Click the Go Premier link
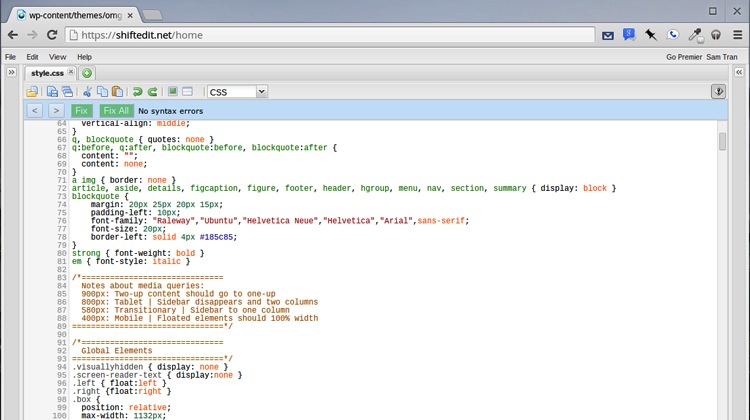The image size is (750, 420). click(684, 57)
